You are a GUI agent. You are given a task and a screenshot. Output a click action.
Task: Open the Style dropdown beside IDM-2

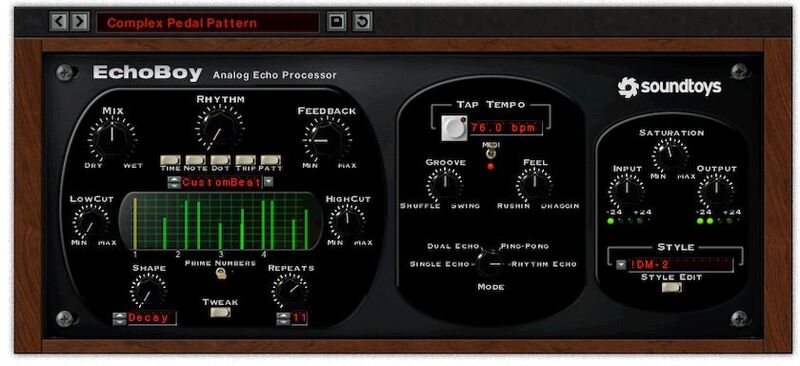coord(620,264)
